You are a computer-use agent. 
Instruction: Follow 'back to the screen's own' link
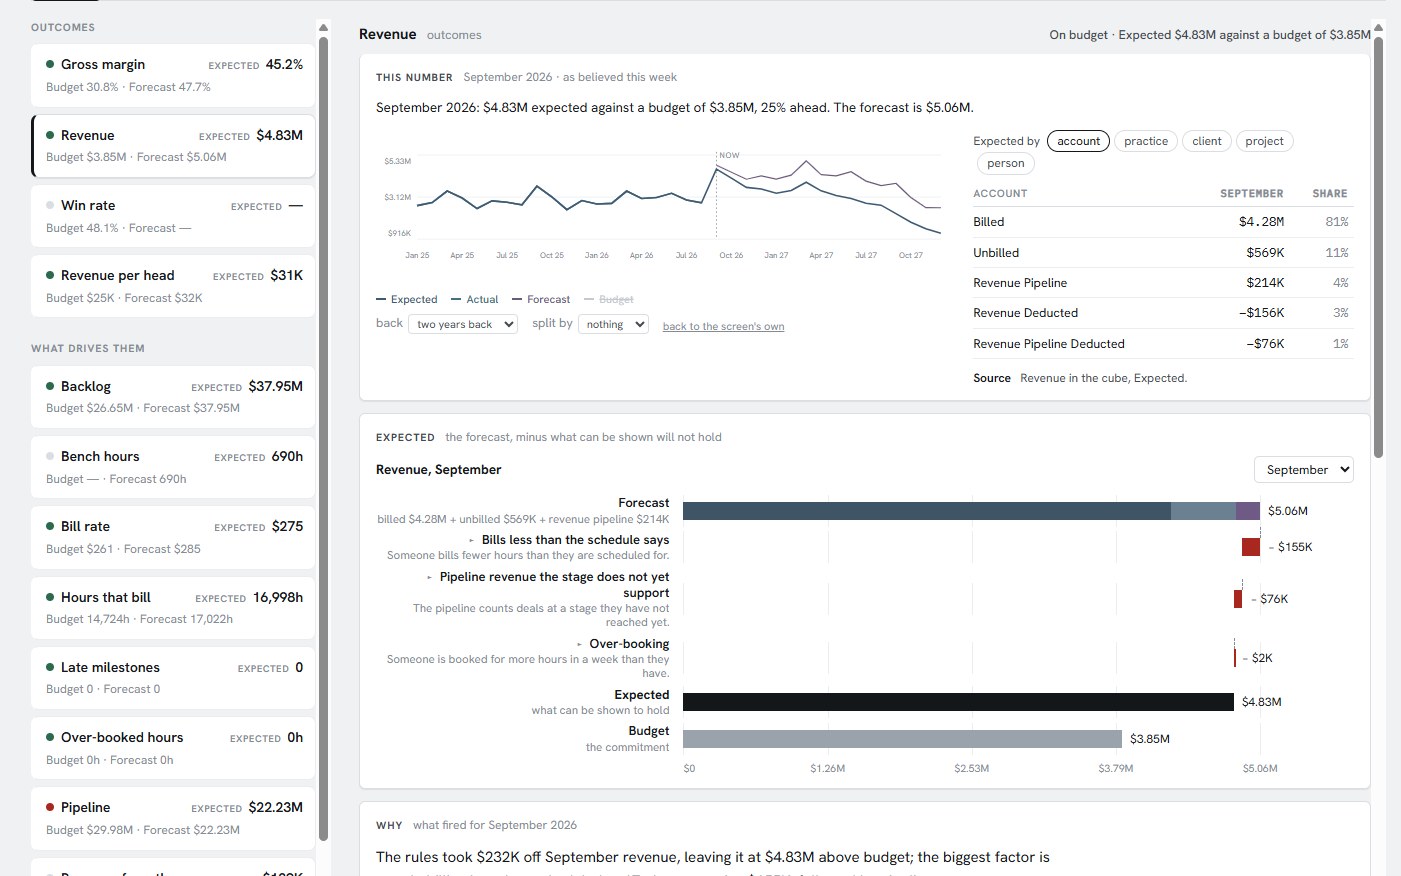tap(723, 326)
